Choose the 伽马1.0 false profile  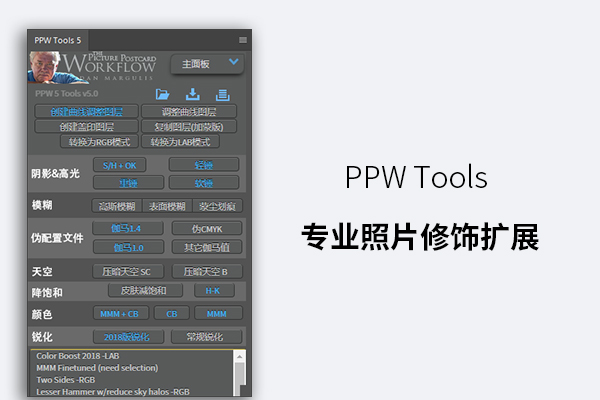pyautogui.click(x=128, y=247)
